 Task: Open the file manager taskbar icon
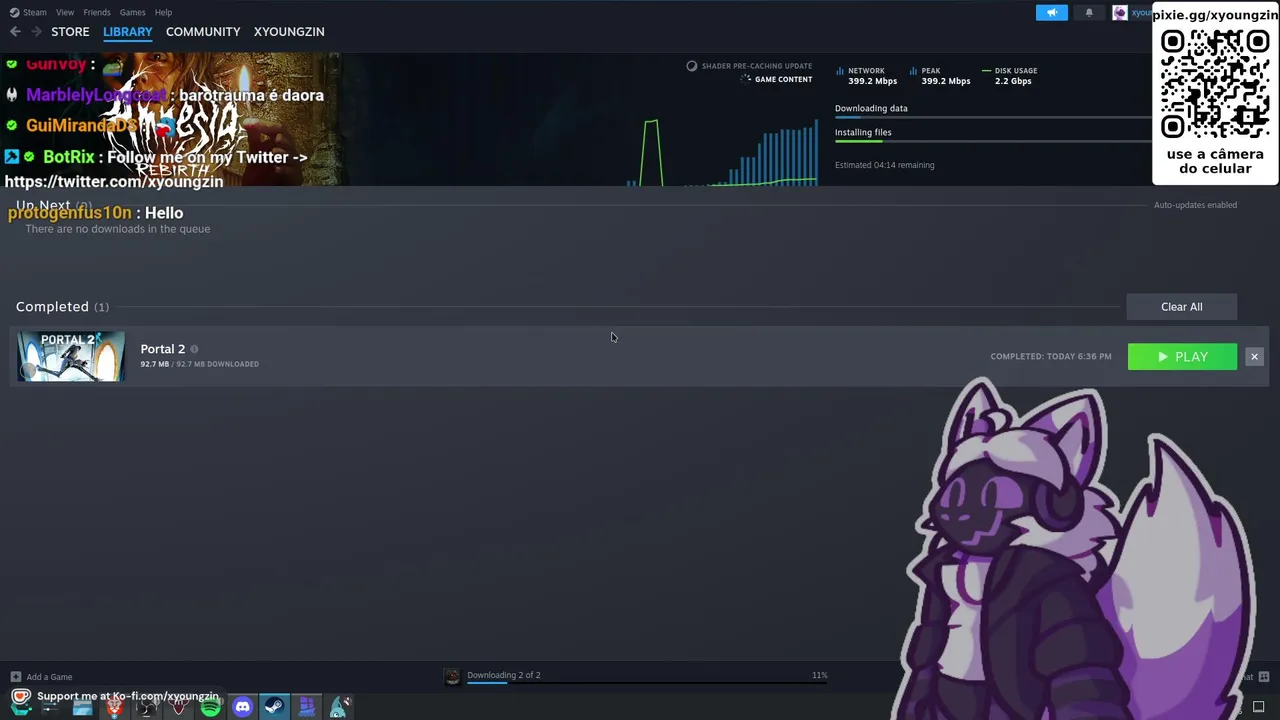click(82, 707)
